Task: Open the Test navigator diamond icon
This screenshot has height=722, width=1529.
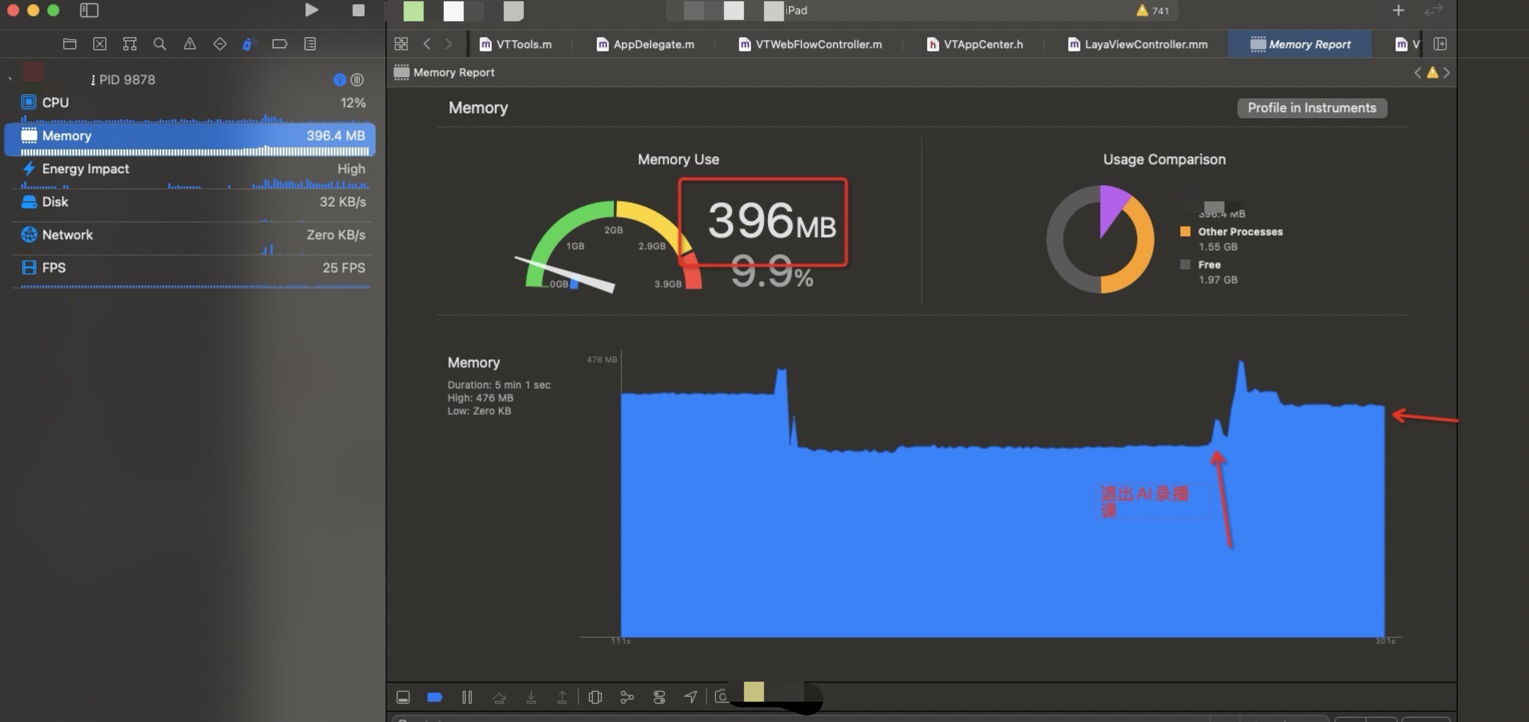Action: tap(220, 44)
